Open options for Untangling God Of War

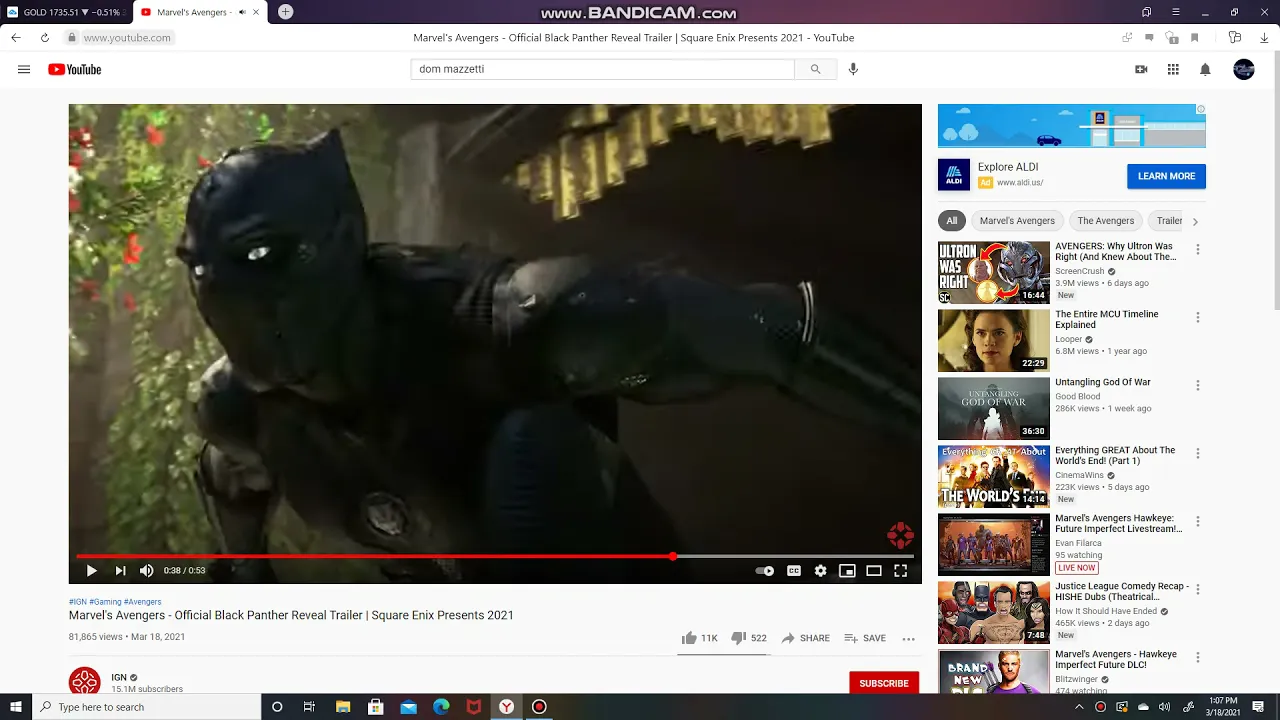click(x=1197, y=385)
